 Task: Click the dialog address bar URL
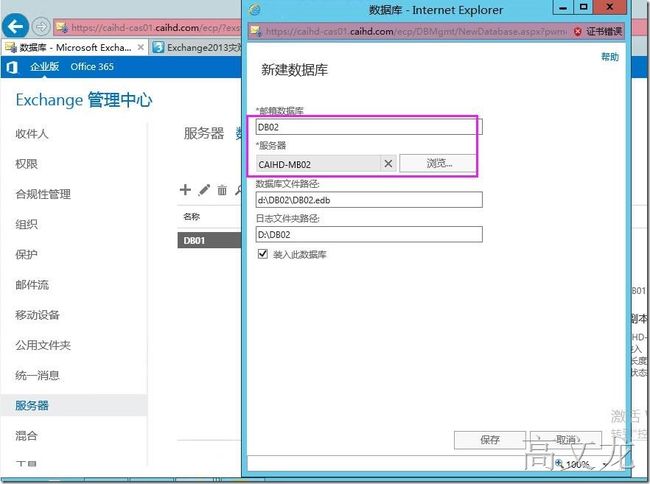click(416, 31)
